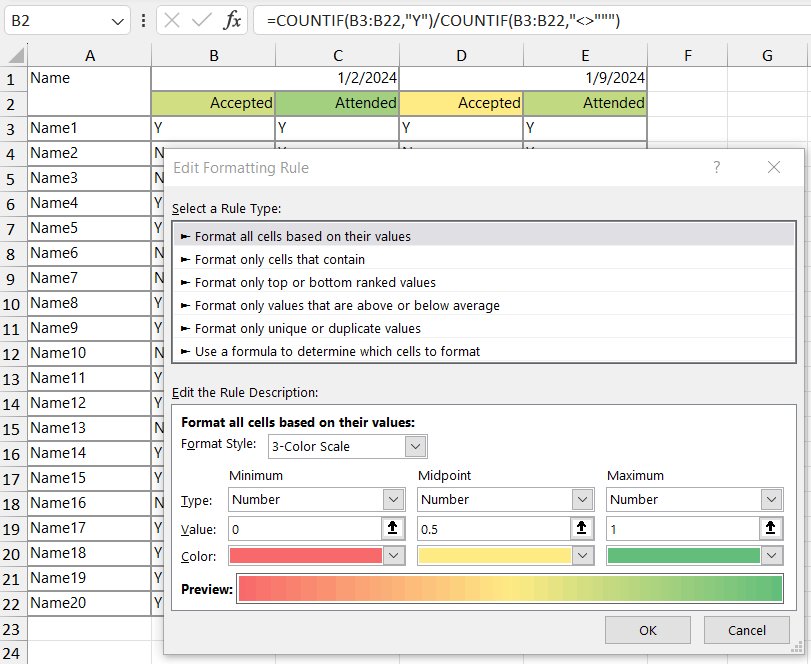The height and width of the screenshot is (664, 811).
Task: Click the dialog help question mark
Action: [x=716, y=167]
